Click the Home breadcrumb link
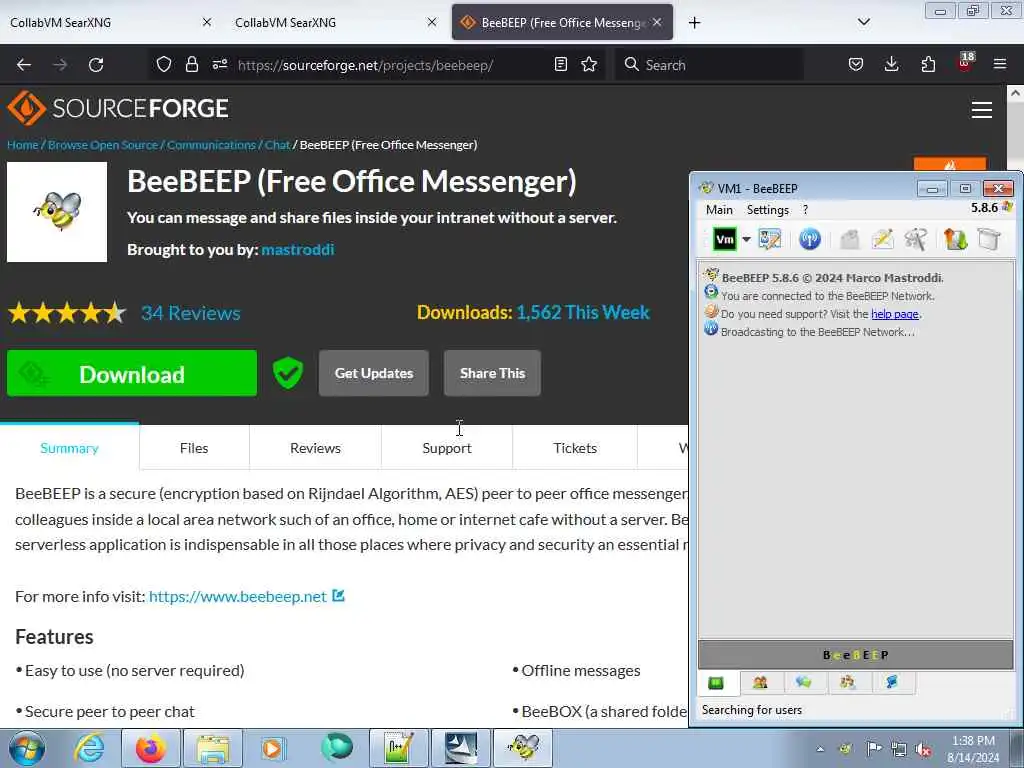Screen dimensions: 1024x768 [23, 145]
